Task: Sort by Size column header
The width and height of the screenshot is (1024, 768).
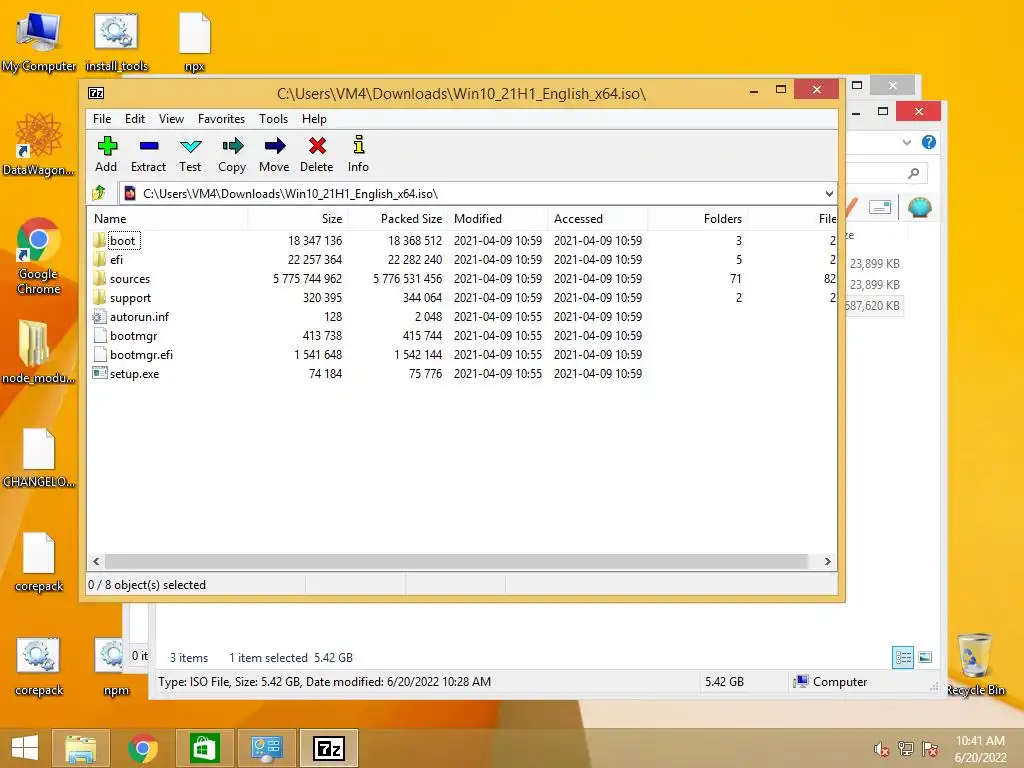Action: click(297, 219)
